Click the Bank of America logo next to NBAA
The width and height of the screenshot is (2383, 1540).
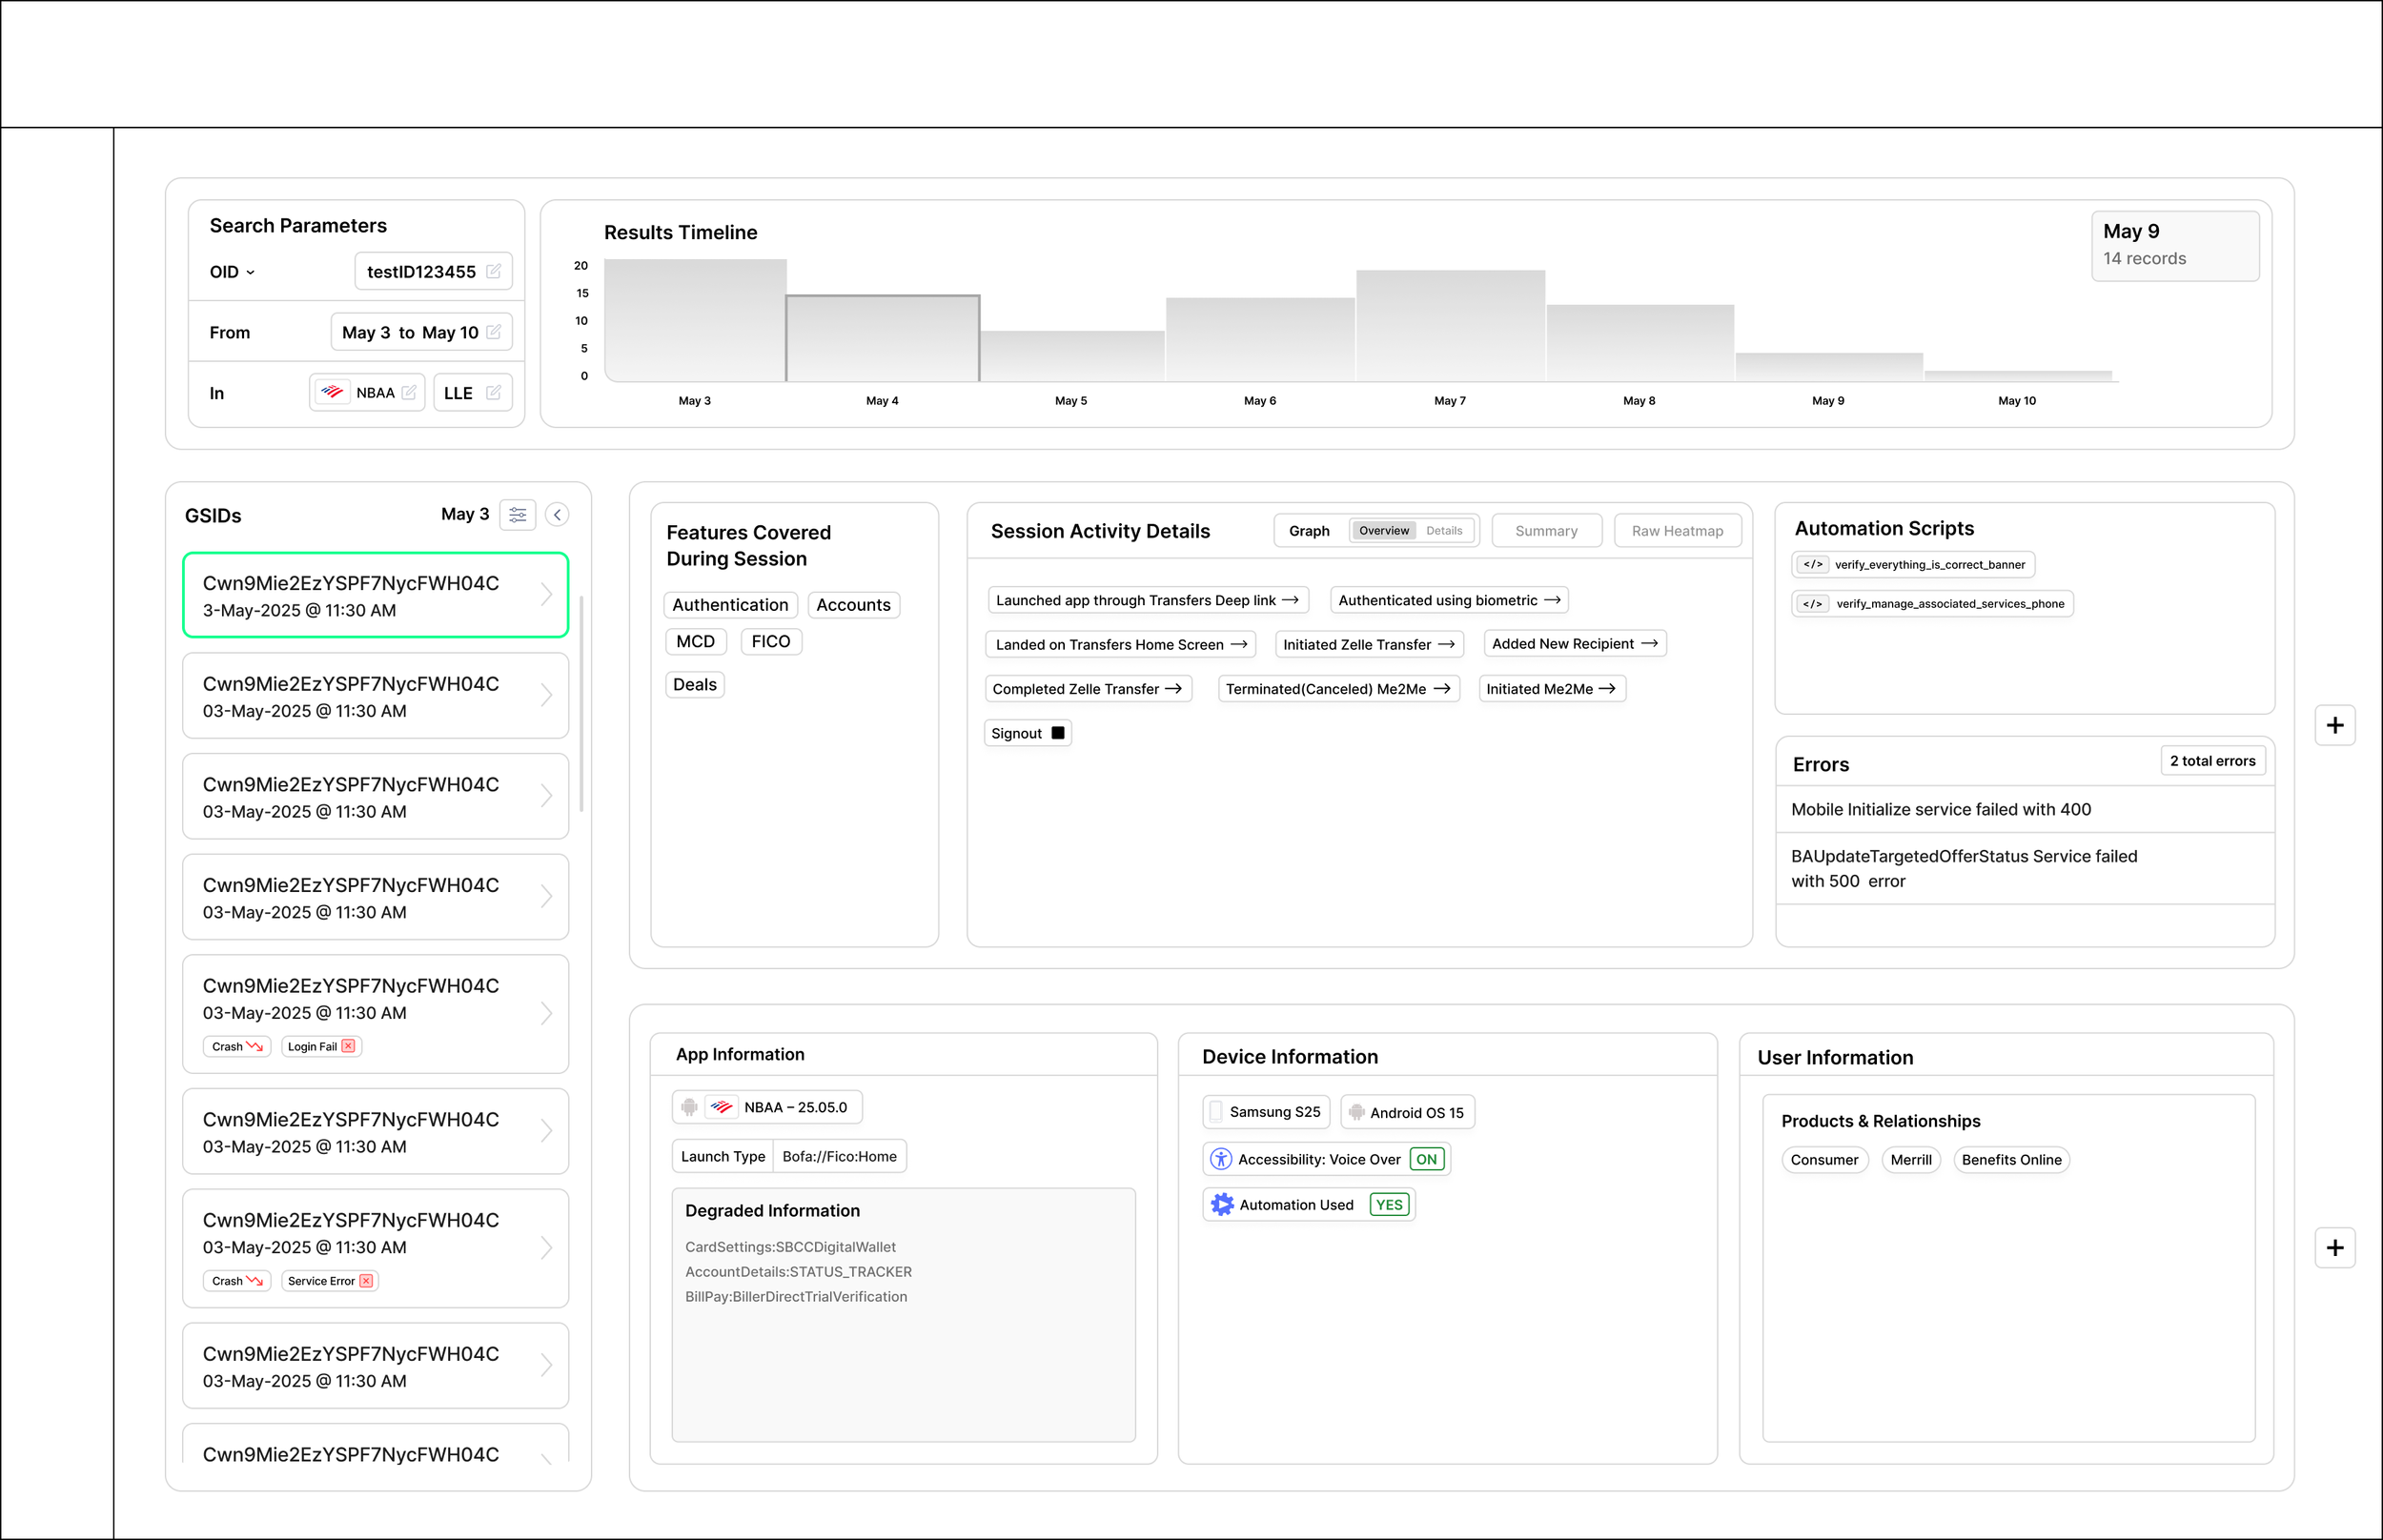tap(333, 392)
